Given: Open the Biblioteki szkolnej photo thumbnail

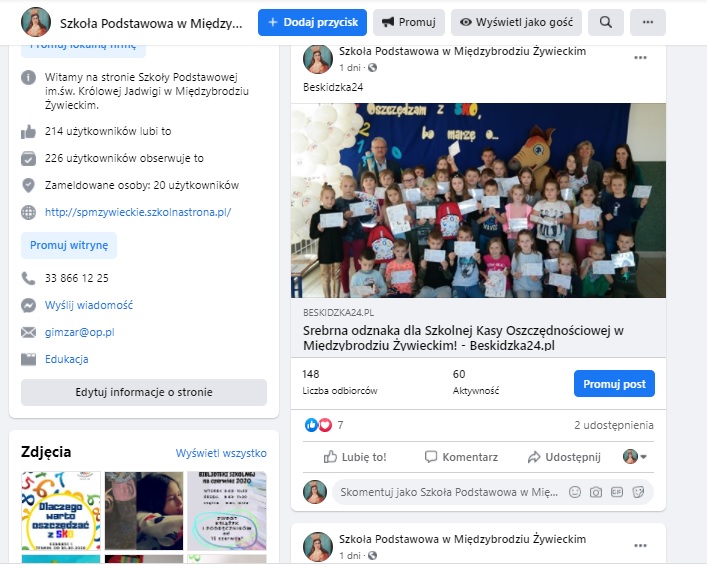Looking at the screenshot, I should [227, 511].
